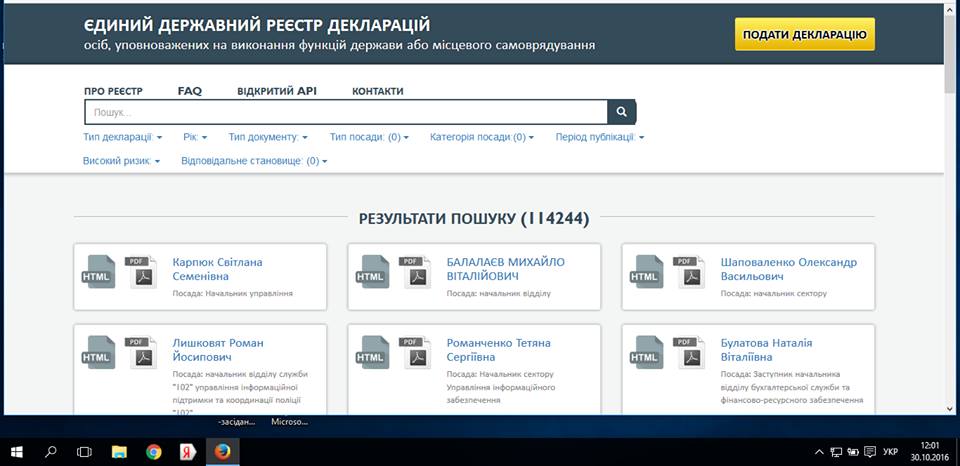
Task: Open HTML declaration for Шаповаленко Олександр
Action: coord(647,272)
